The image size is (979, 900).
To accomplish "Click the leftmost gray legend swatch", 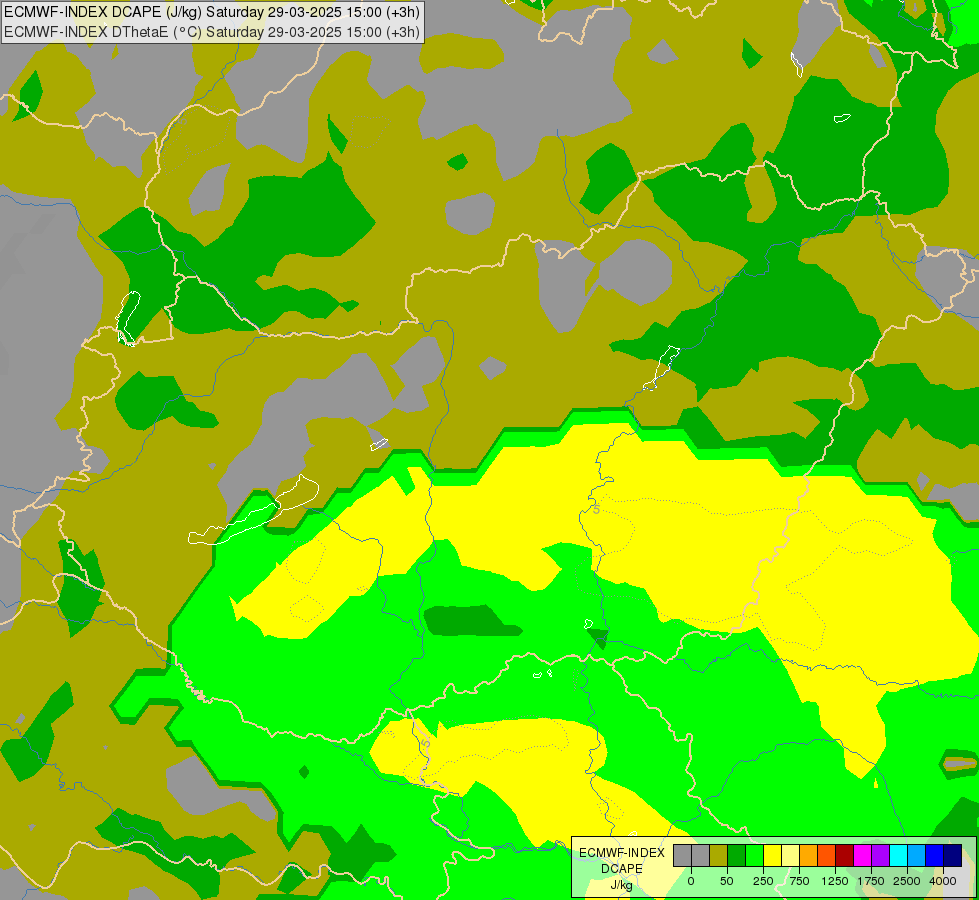I will 682,856.
